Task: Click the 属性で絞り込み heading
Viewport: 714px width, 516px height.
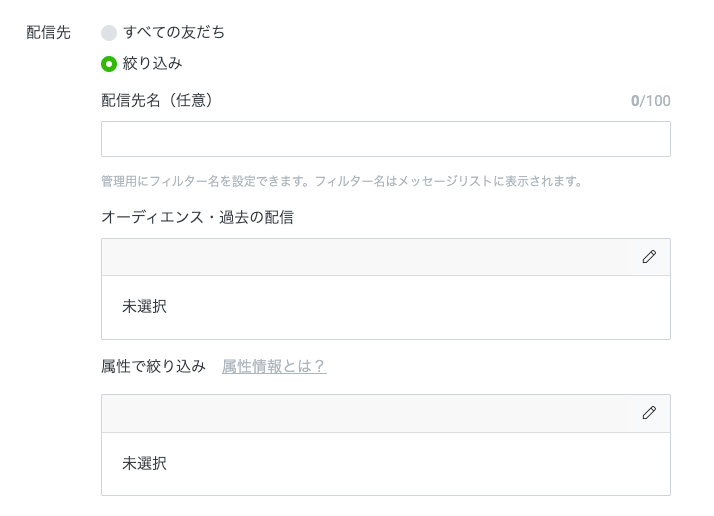Action: [x=153, y=366]
